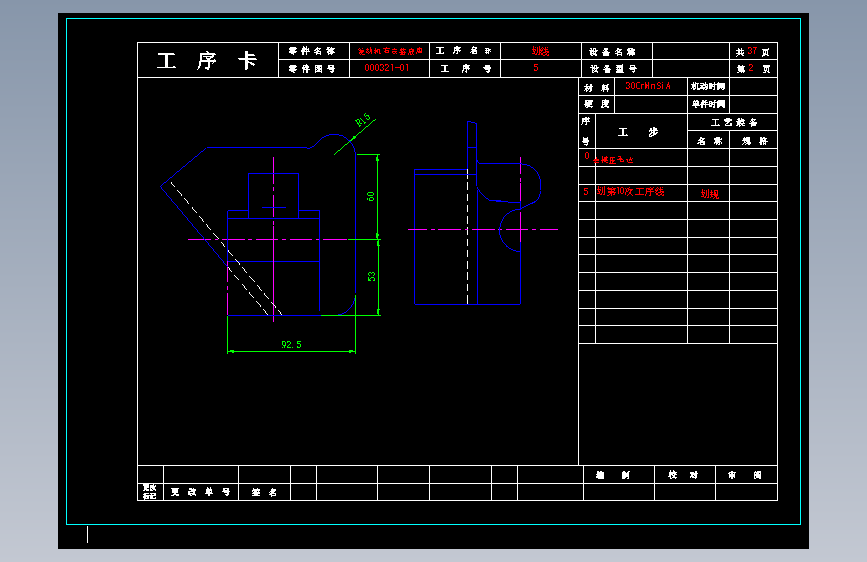The image size is (867, 562).
Task: Click the 编制 label in footer
Action: (x=613, y=475)
